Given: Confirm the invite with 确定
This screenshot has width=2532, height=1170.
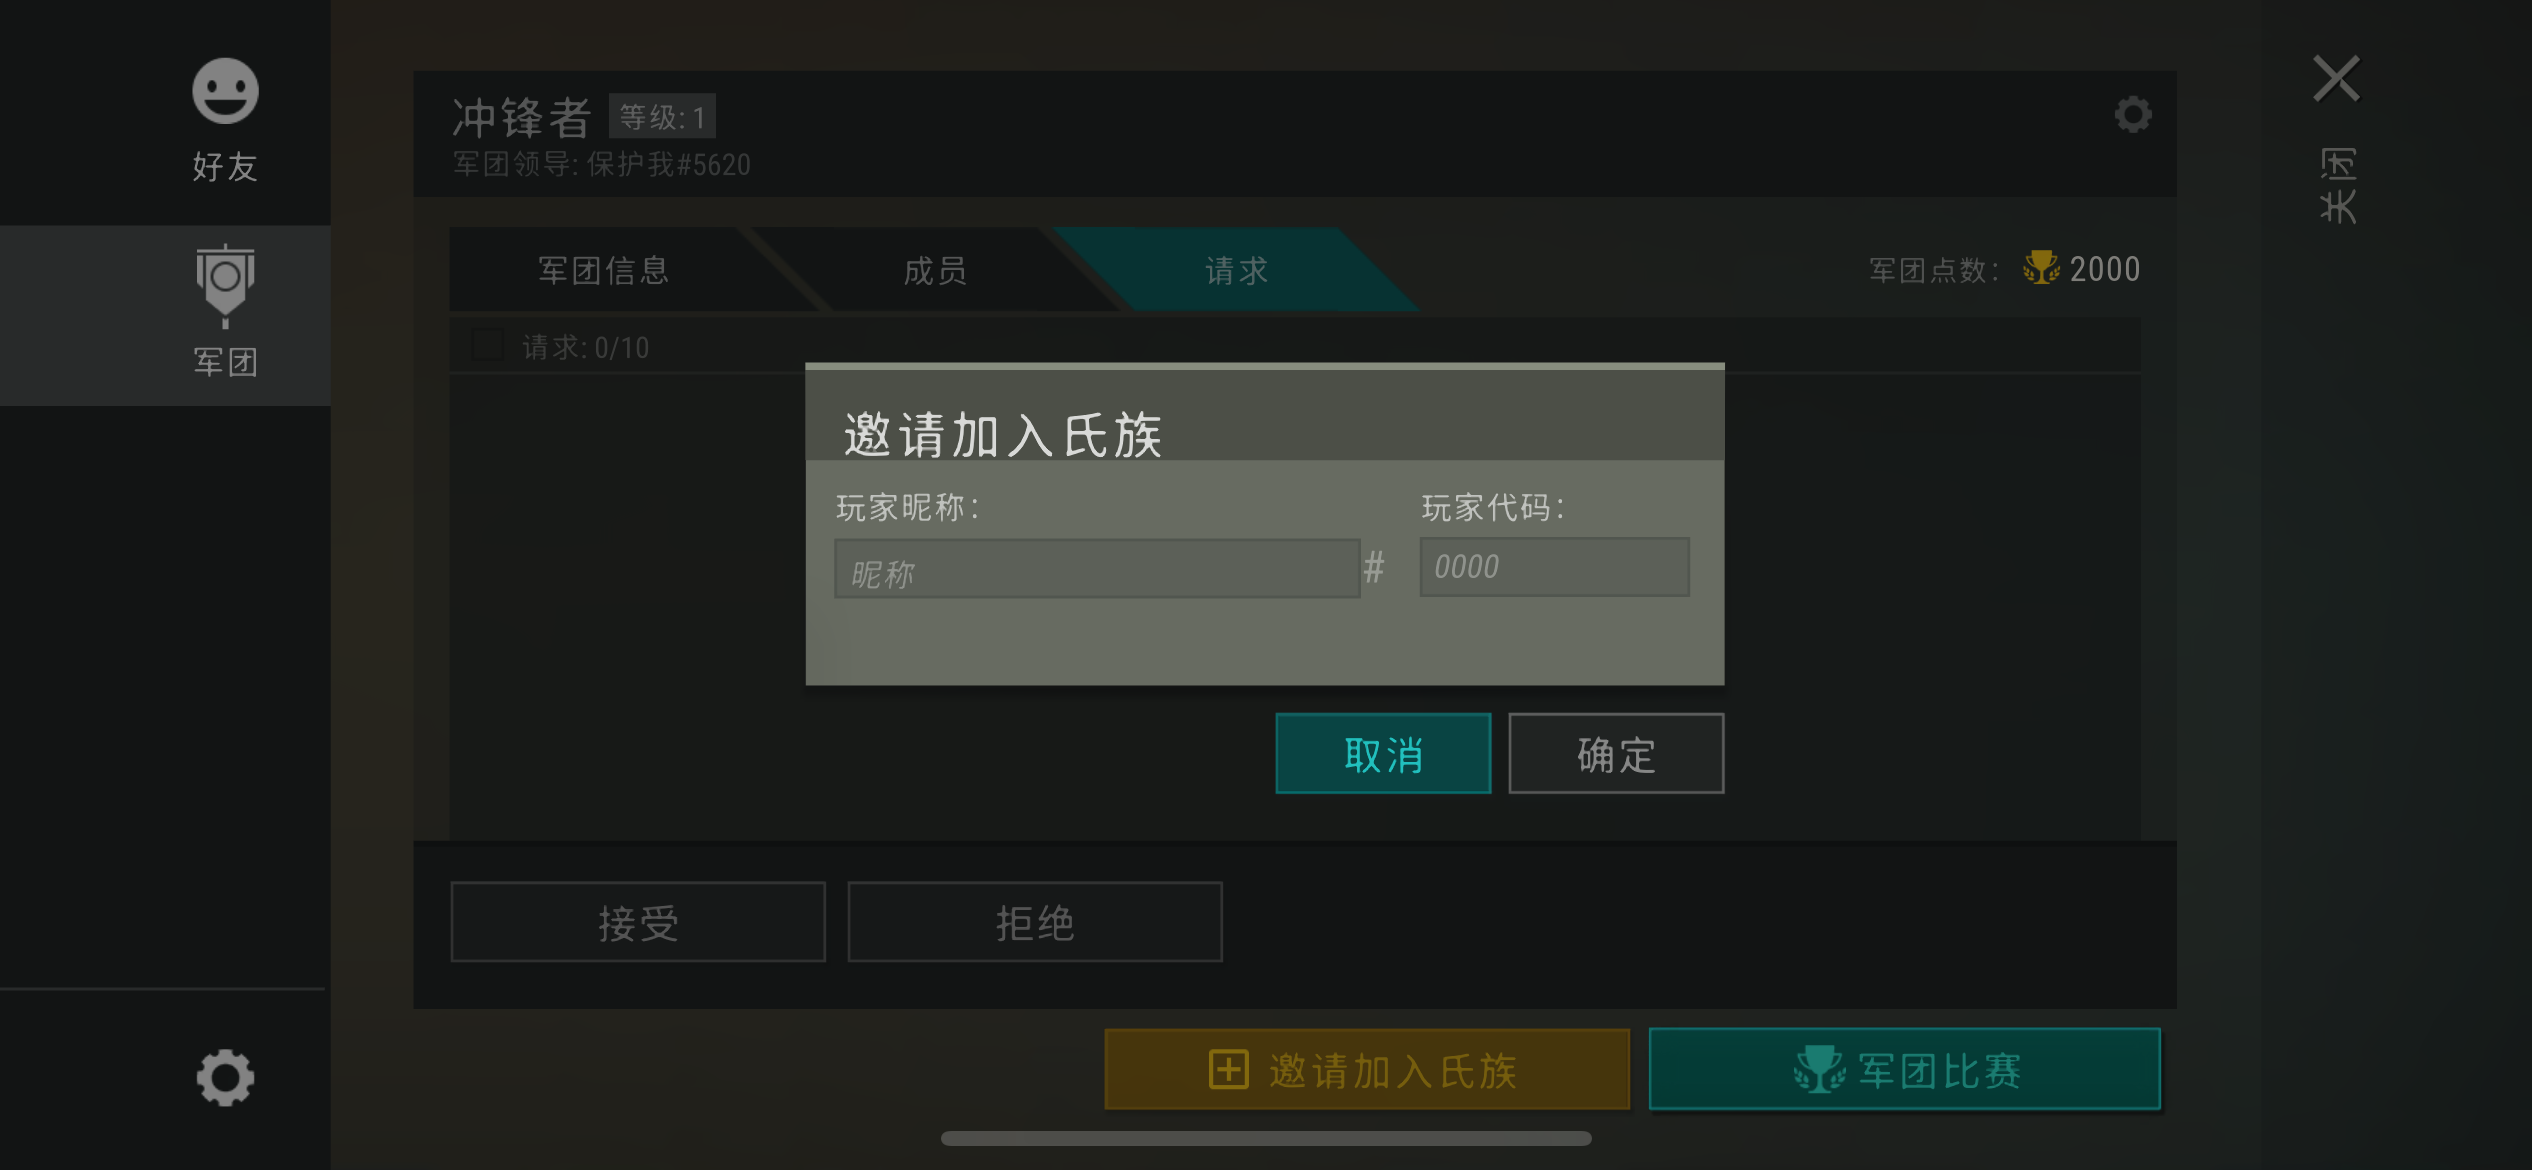Looking at the screenshot, I should click(1616, 754).
